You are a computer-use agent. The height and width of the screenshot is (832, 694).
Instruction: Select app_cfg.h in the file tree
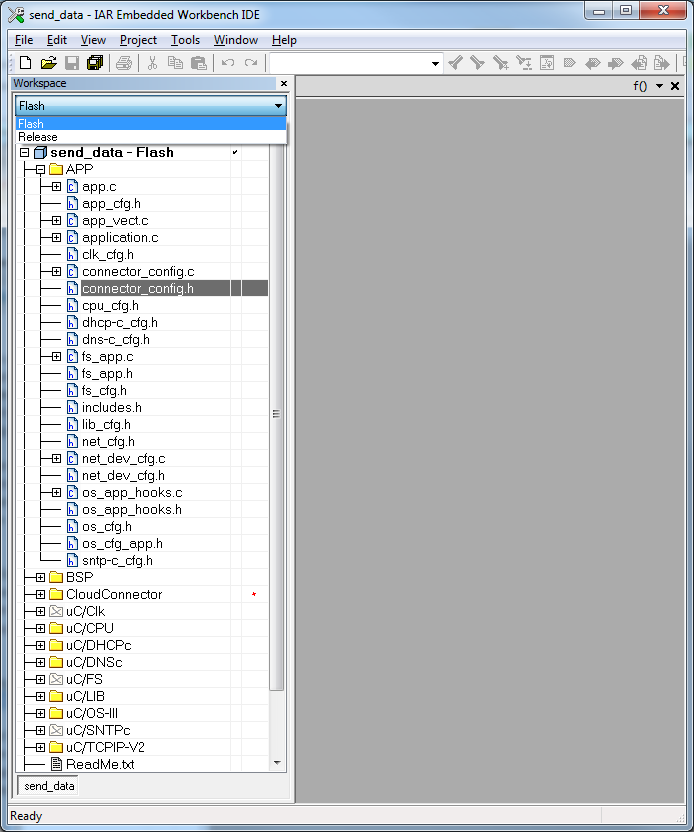(x=111, y=204)
